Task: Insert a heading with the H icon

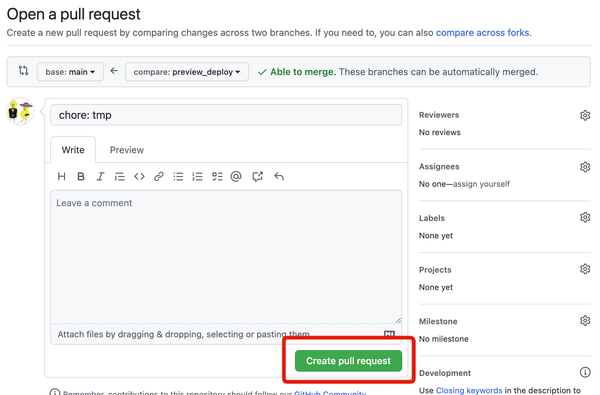Action: (61, 176)
